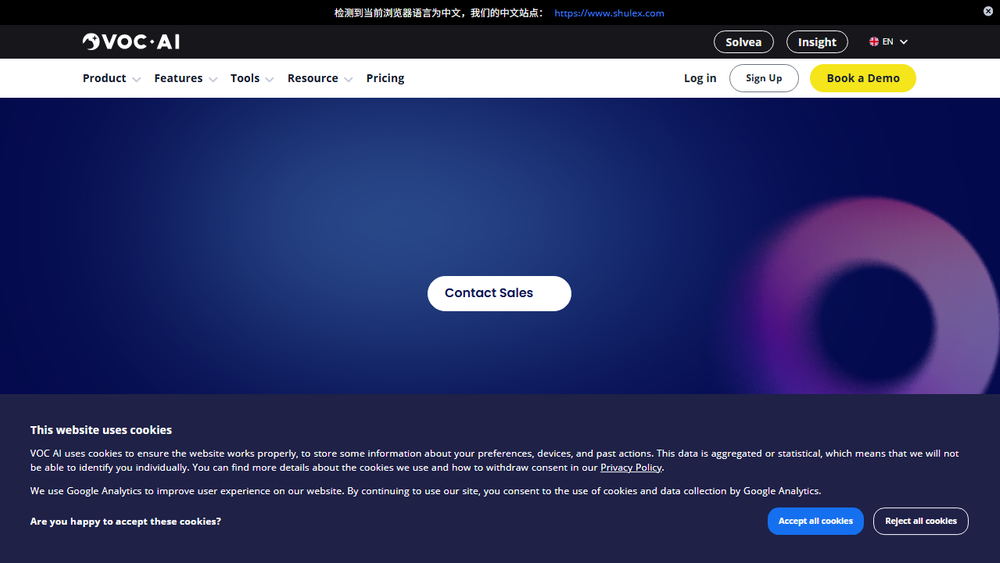
Task: Click the Log in link
Action: (700, 78)
